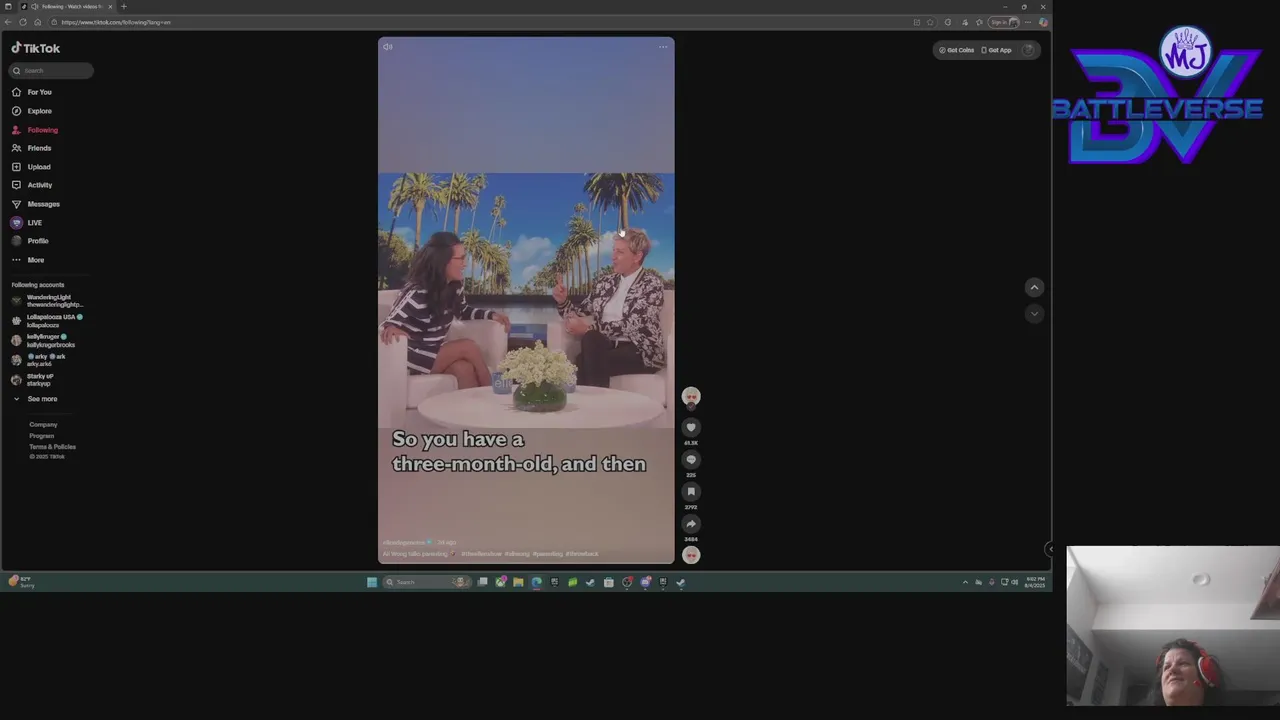Image resolution: width=1280 pixels, height=720 pixels.
Task: Open Windows Start menu
Action: point(372,582)
